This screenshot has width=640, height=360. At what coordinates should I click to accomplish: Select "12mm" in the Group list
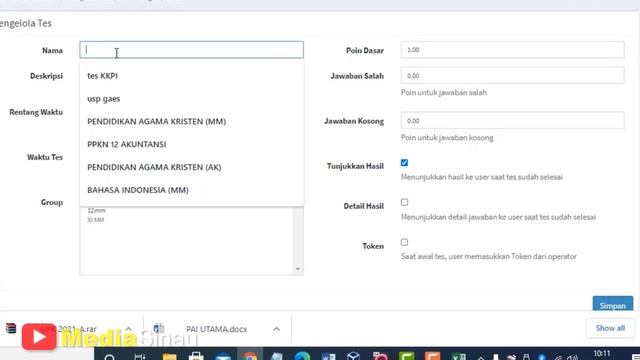pos(96,211)
